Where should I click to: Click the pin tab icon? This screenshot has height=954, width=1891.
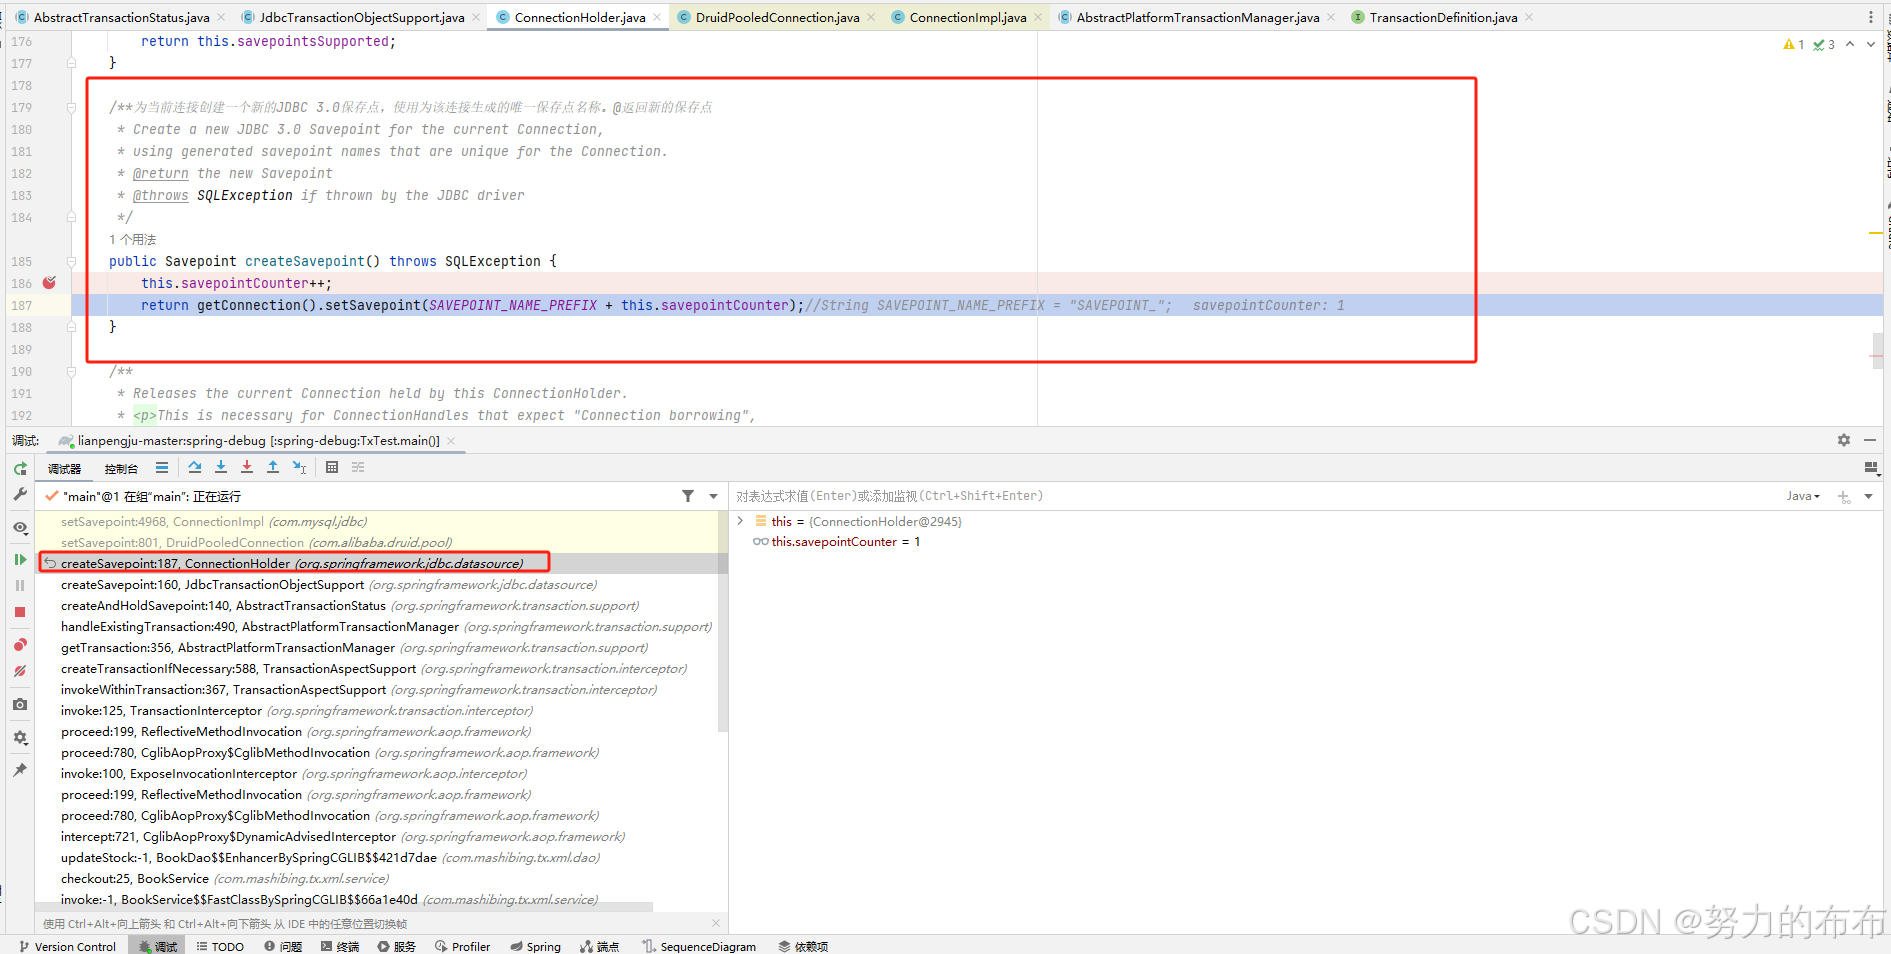[20, 770]
